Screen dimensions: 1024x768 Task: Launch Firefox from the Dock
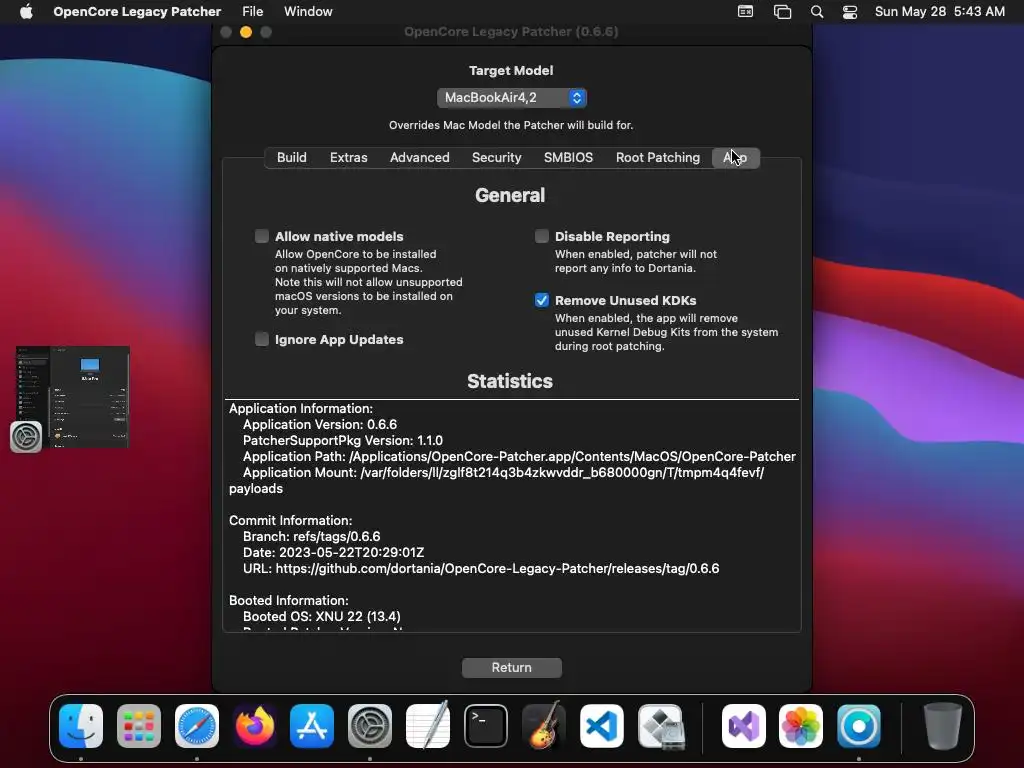click(255, 726)
